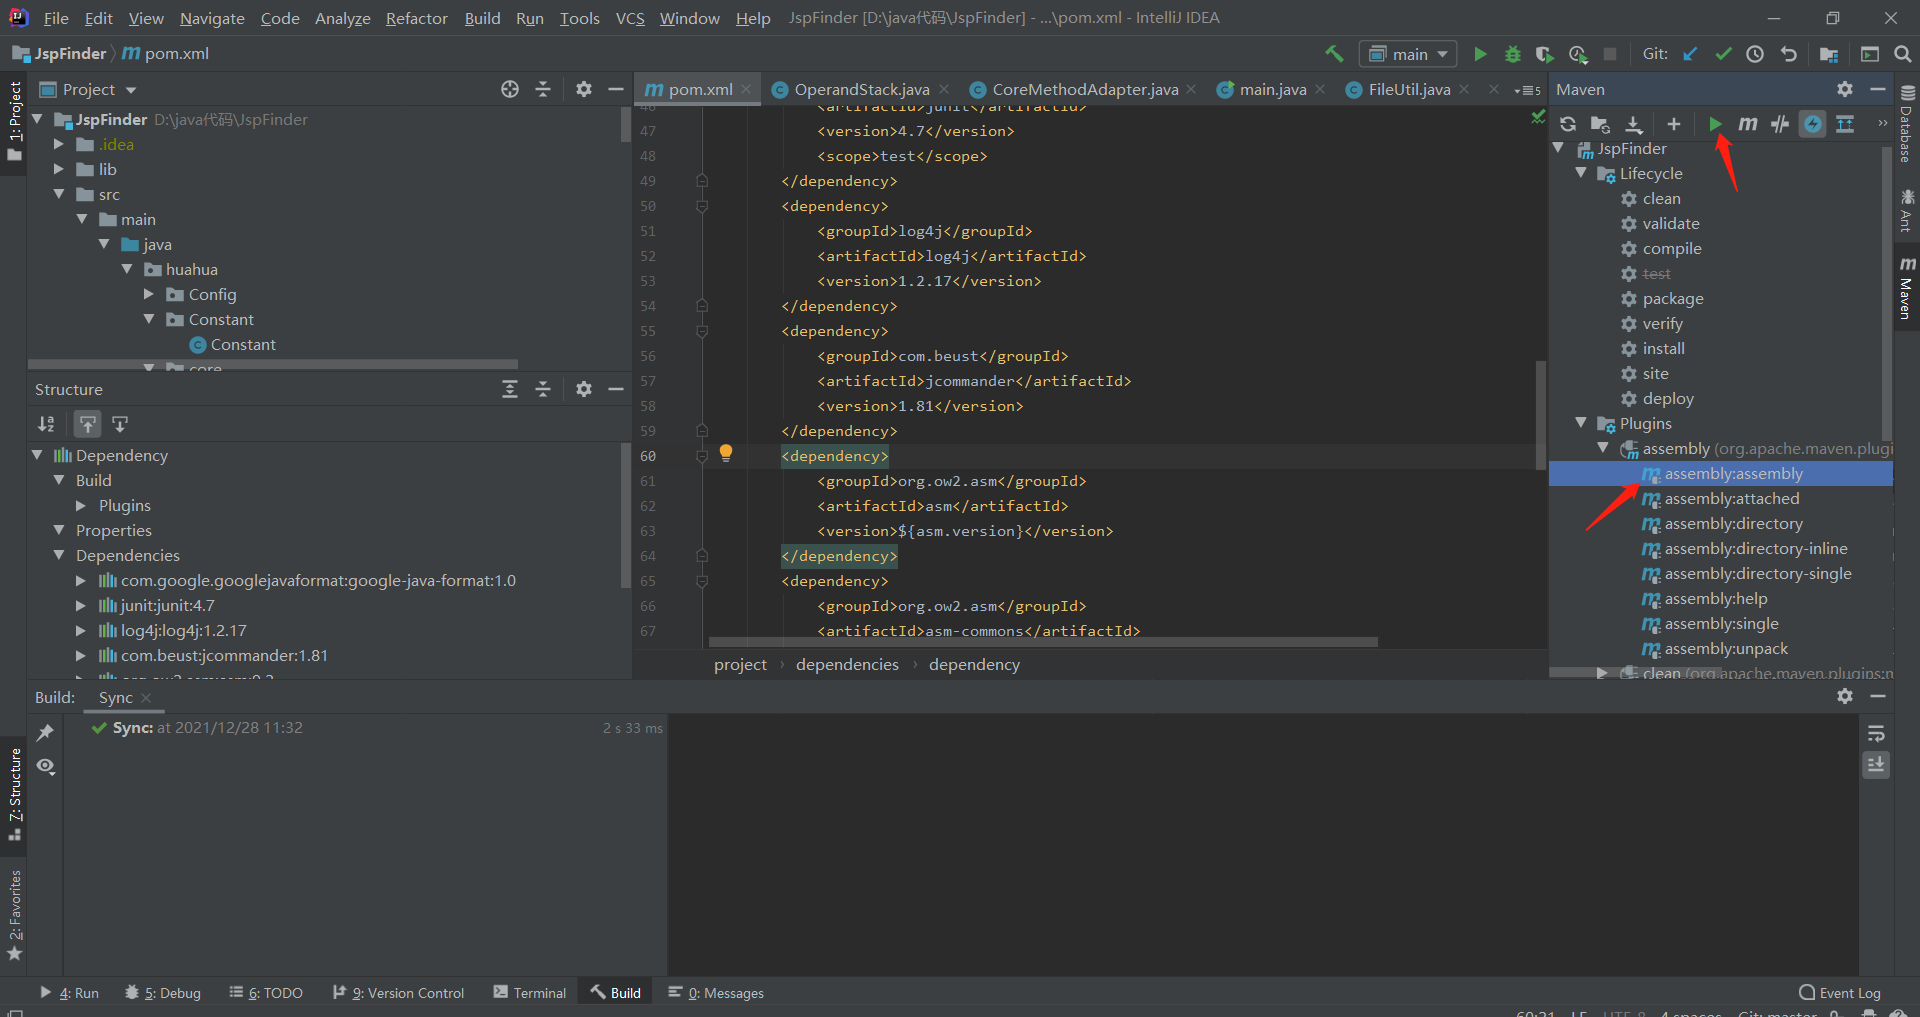Switch to FileUtil.java tab
Screen dimensions: 1920x1017
[x=1408, y=89]
